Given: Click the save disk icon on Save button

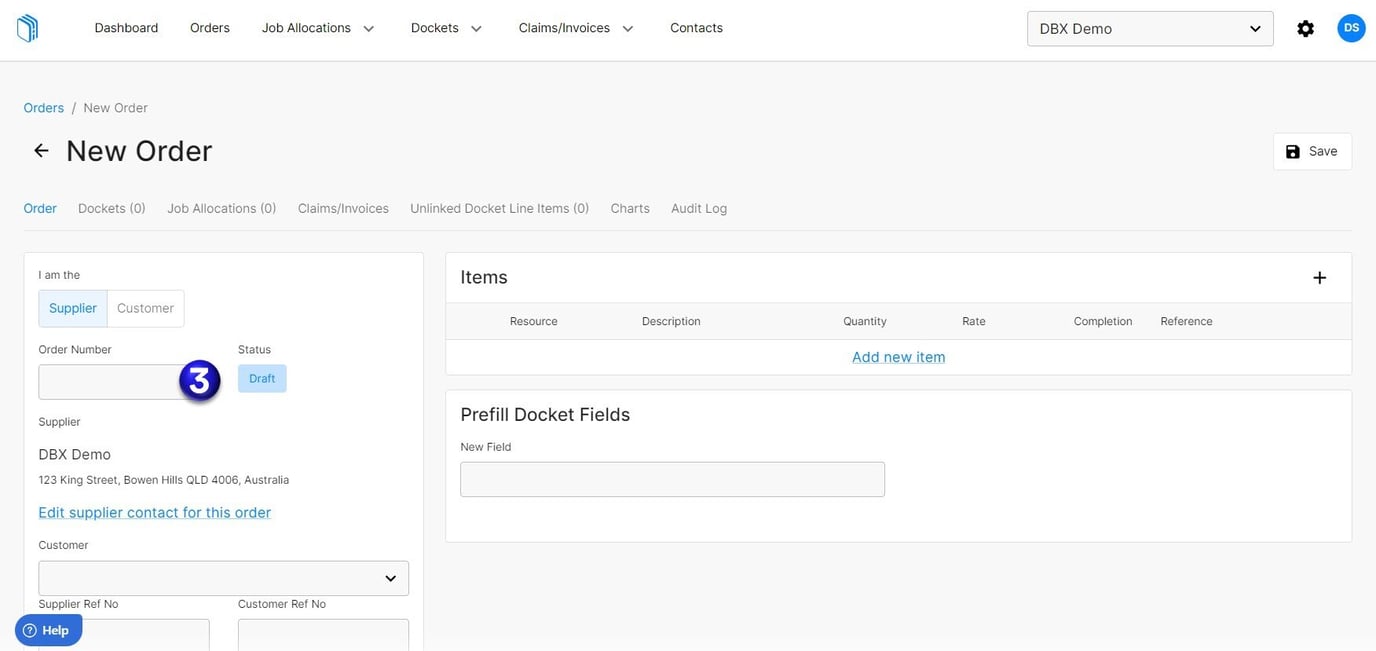Looking at the screenshot, I should [x=1292, y=151].
